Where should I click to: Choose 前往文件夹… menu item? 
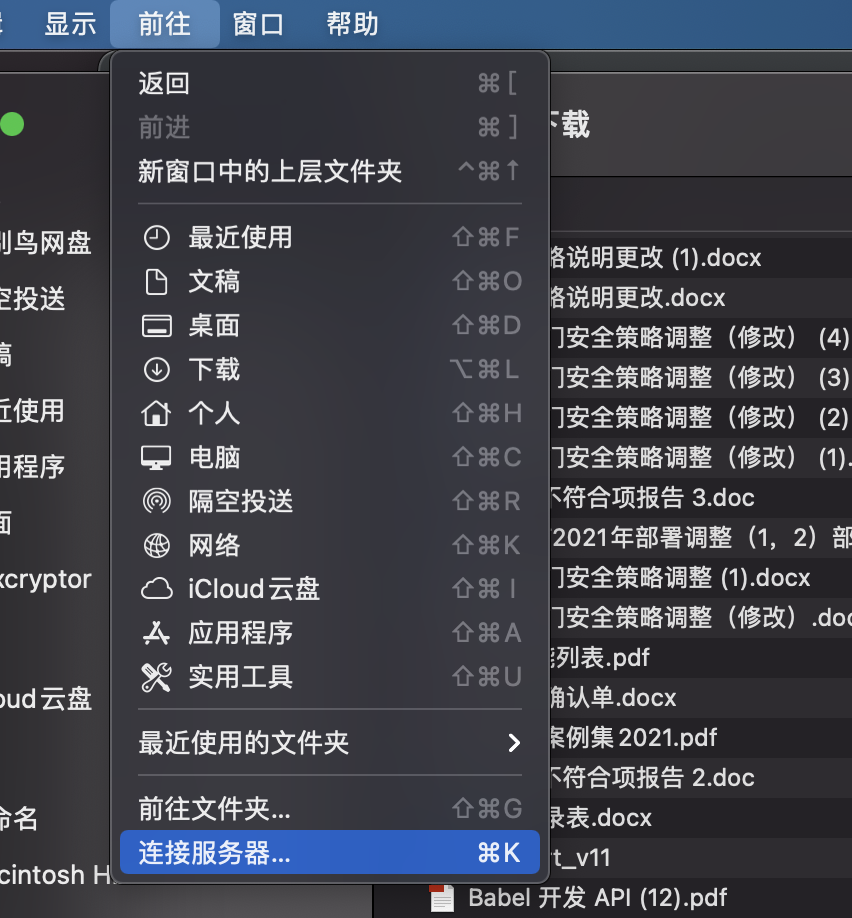(x=330, y=809)
